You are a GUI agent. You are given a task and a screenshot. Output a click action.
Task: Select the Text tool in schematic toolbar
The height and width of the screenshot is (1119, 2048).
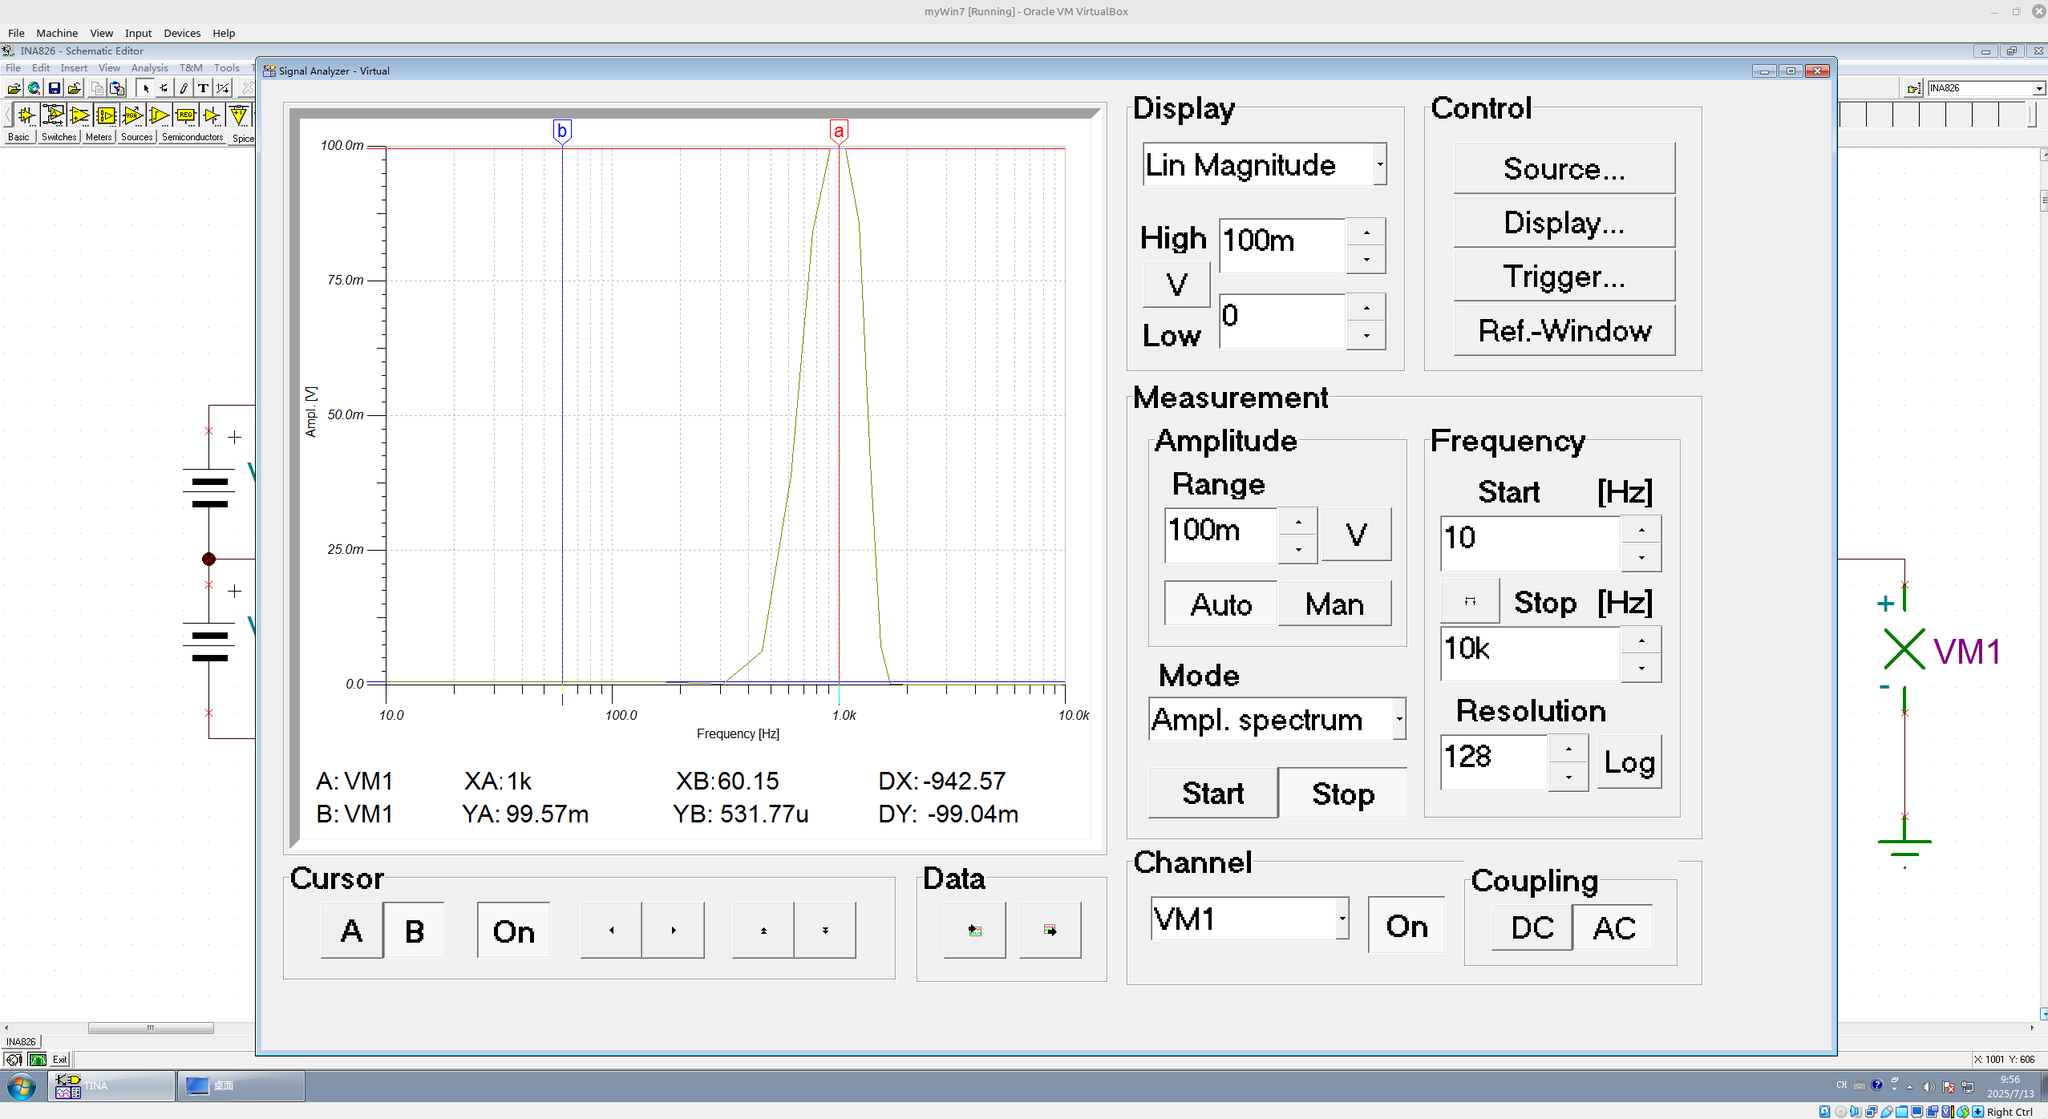[x=201, y=88]
